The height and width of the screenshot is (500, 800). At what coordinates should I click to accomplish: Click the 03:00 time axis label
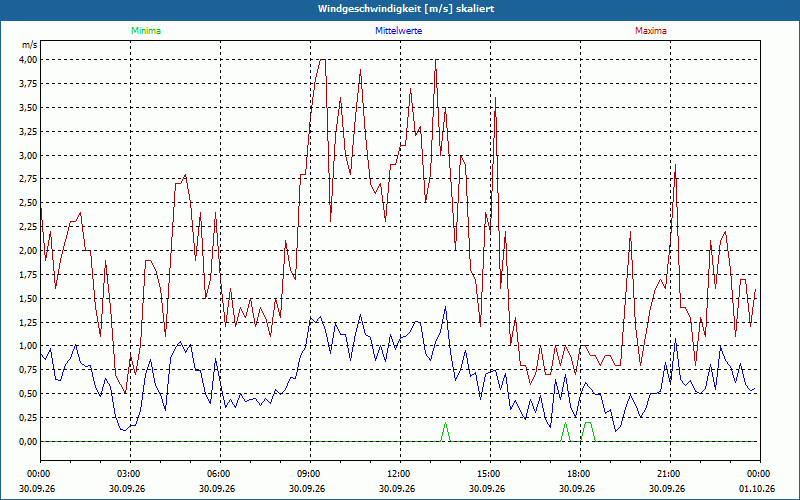tap(127, 474)
